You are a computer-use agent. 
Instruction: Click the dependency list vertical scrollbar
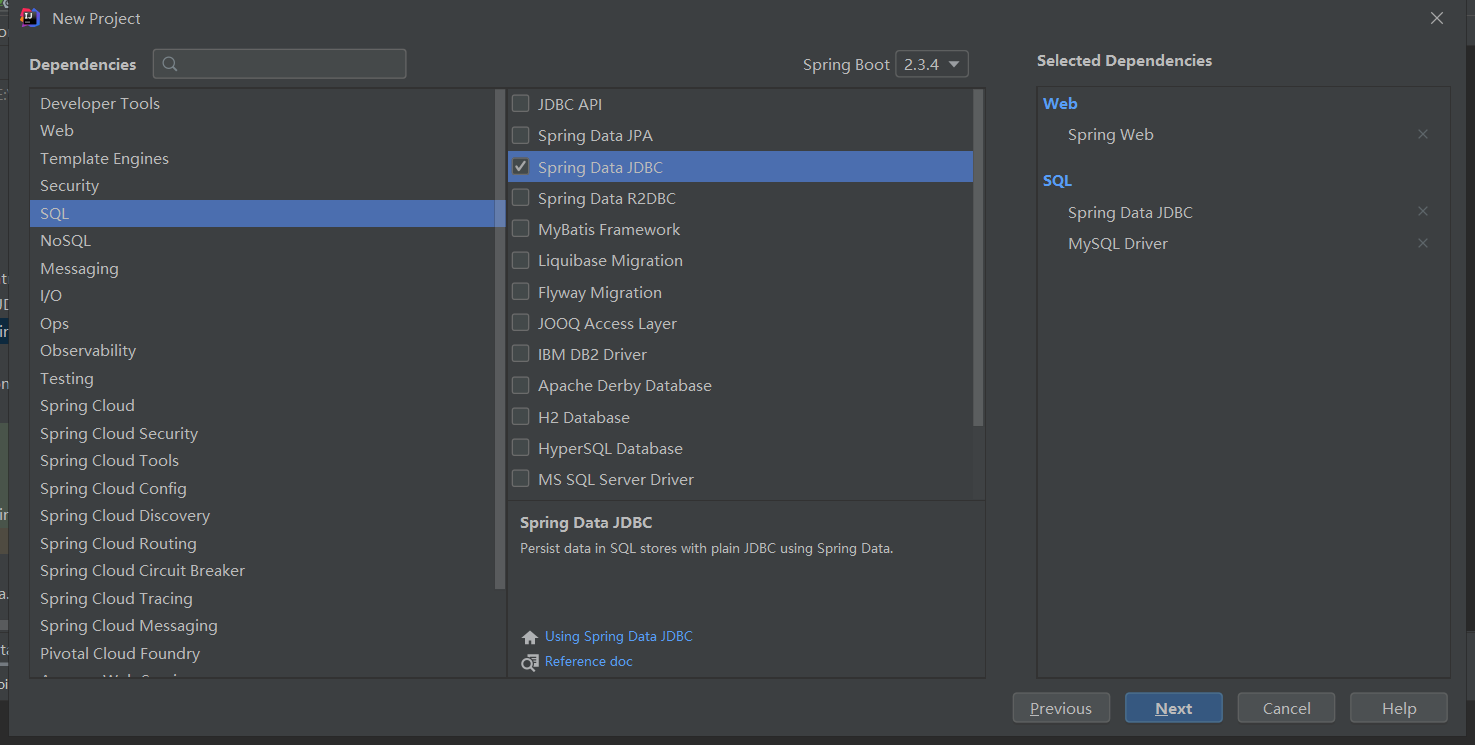point(978,258)
